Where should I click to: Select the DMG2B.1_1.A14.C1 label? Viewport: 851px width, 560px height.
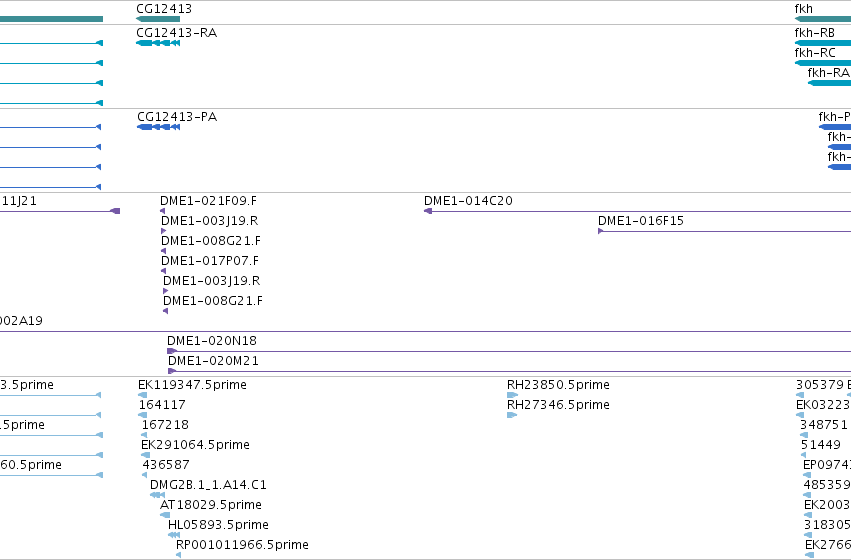[208, 485]
